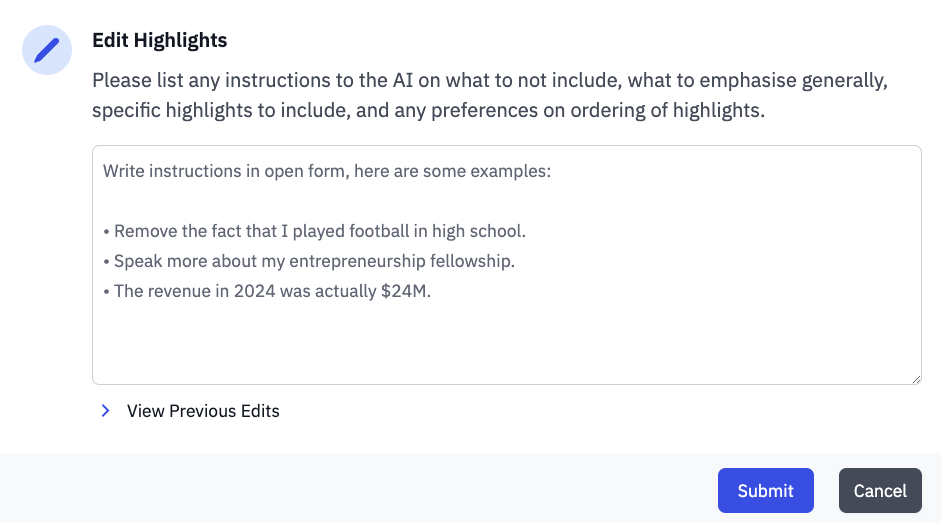Click the 'Write instructions in open form' placeholder
The image size is (942, 523).
pos(327,171)
